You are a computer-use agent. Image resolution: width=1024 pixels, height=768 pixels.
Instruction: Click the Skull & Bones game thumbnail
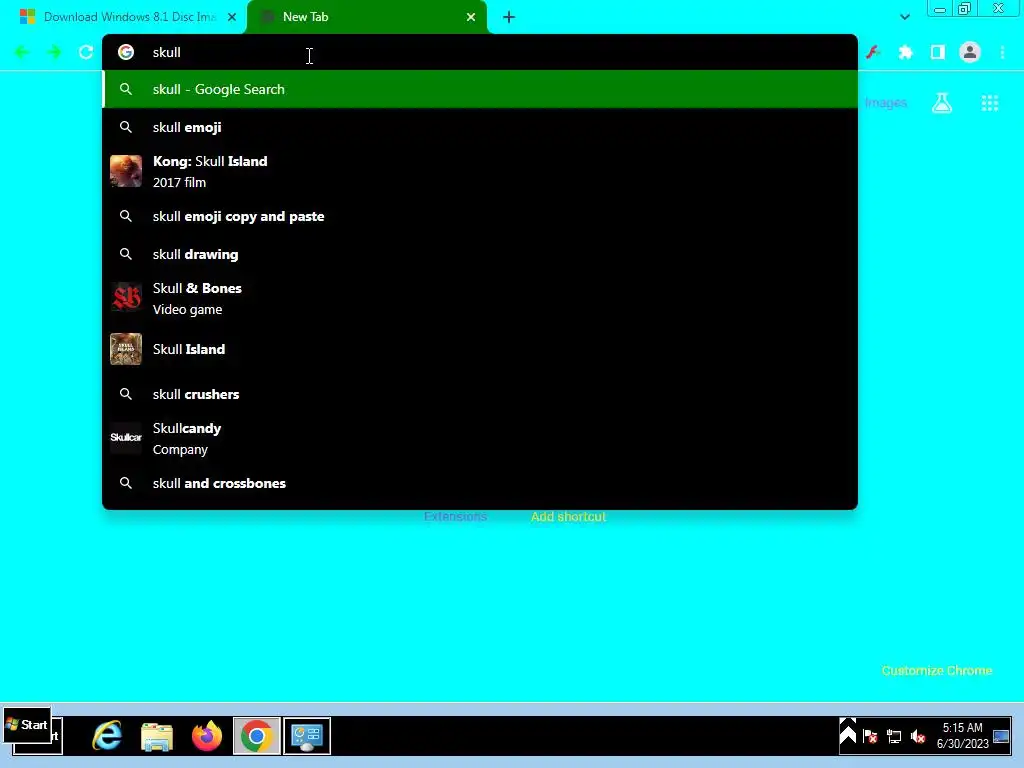(x=125, y=298)
